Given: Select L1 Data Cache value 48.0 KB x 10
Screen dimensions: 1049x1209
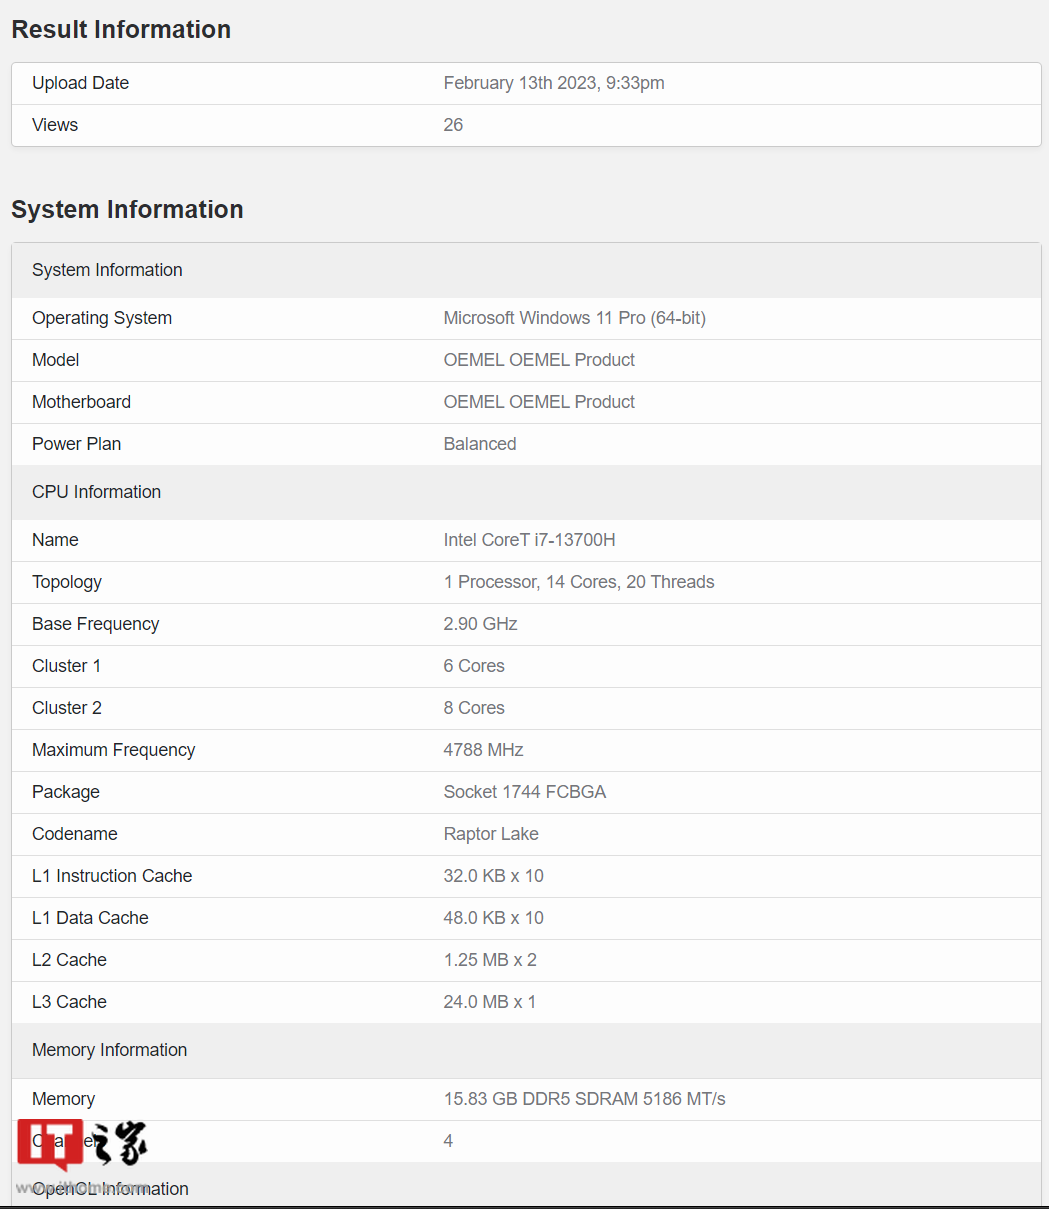Looking at the screenshot, I should (494, 918).
